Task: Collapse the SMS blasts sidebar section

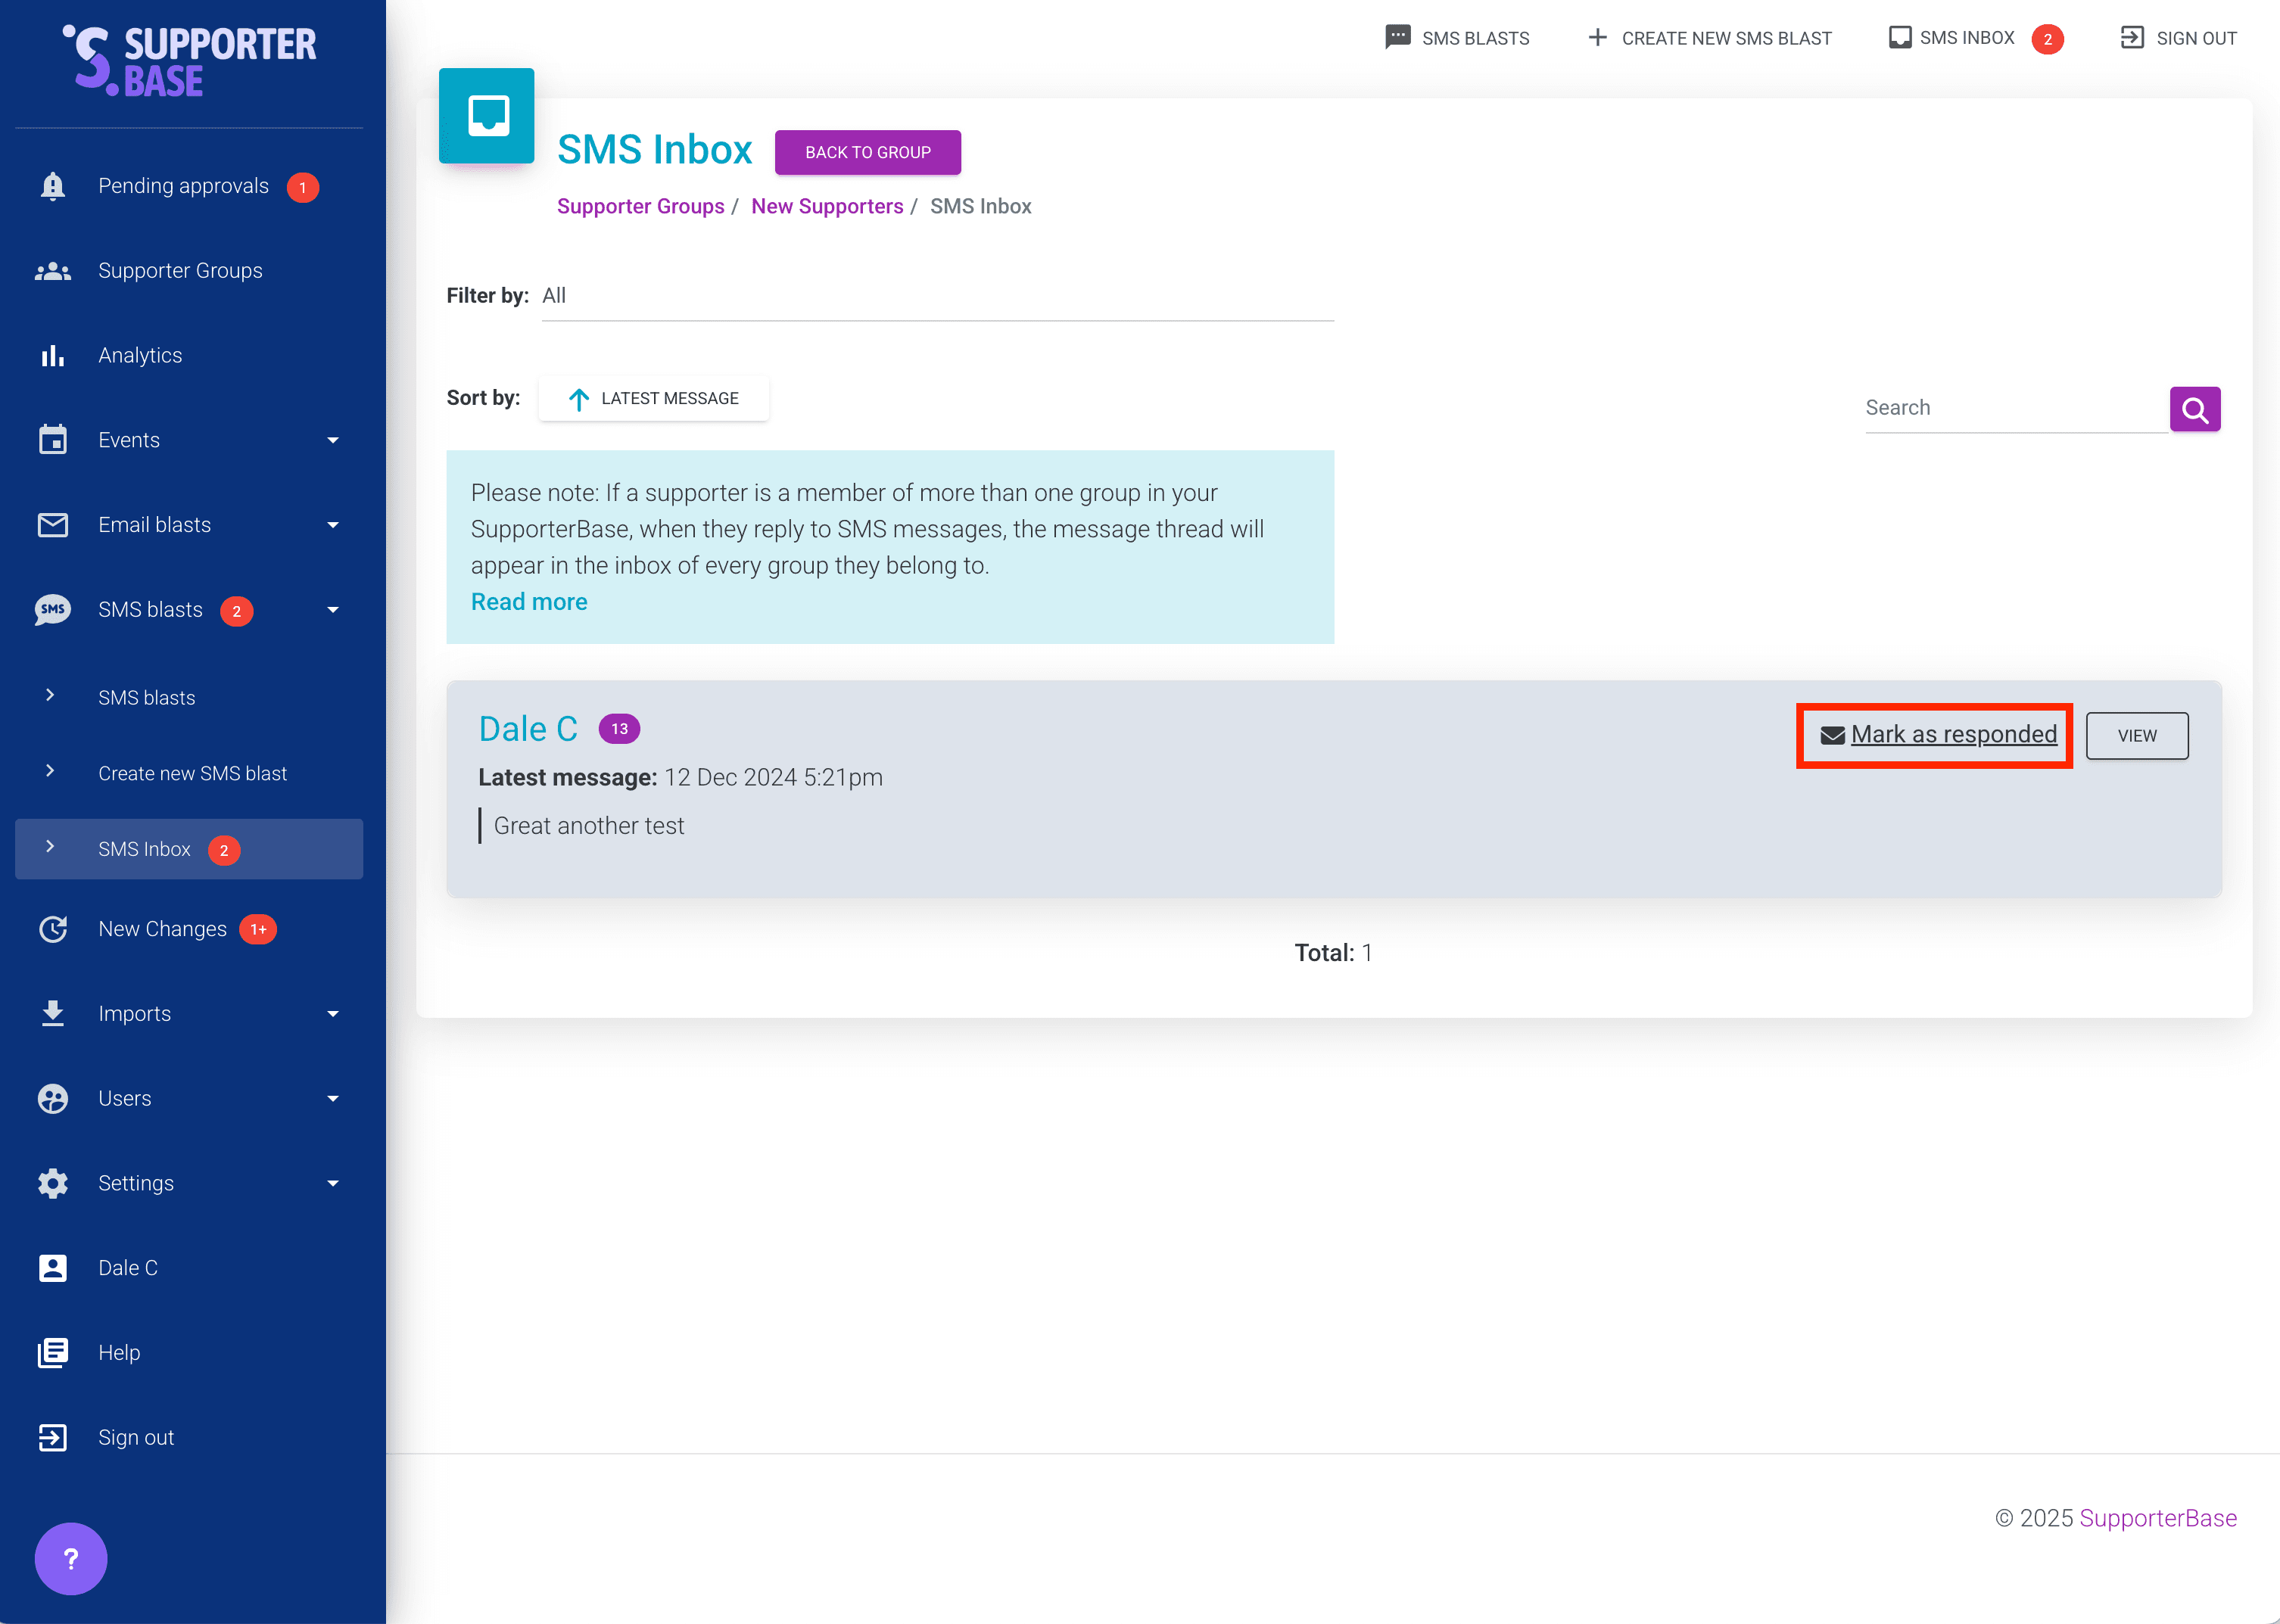Action: 332,610
